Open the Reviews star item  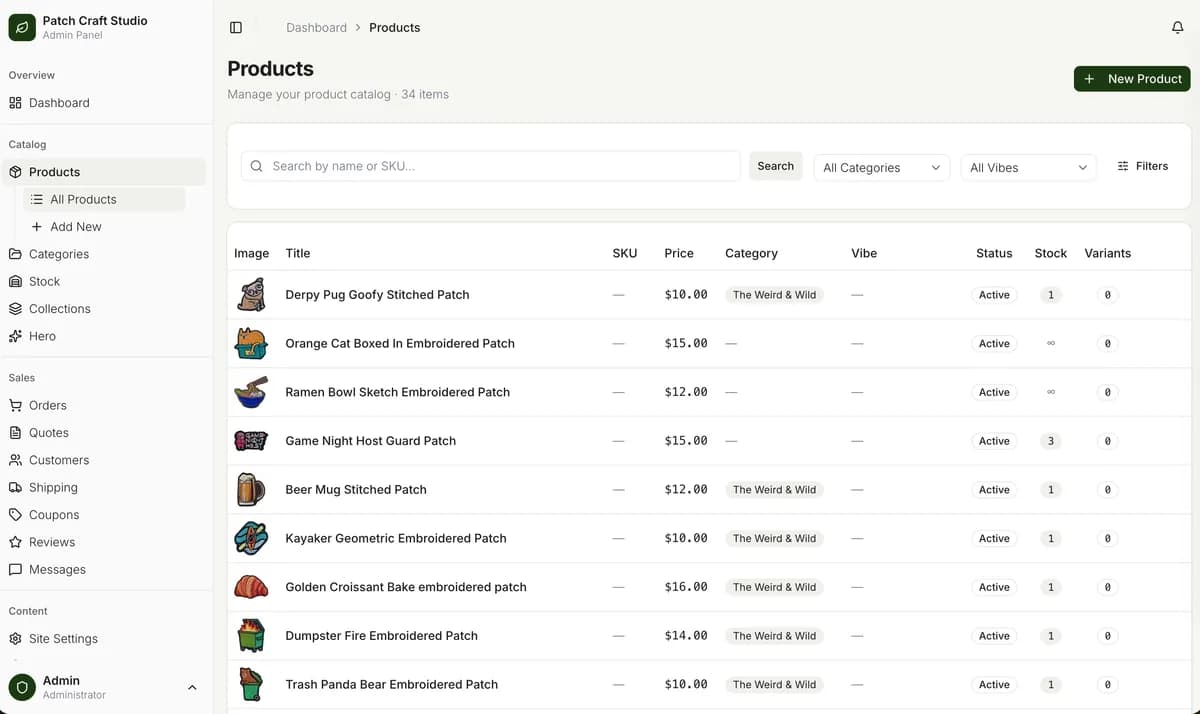point(51,542)
